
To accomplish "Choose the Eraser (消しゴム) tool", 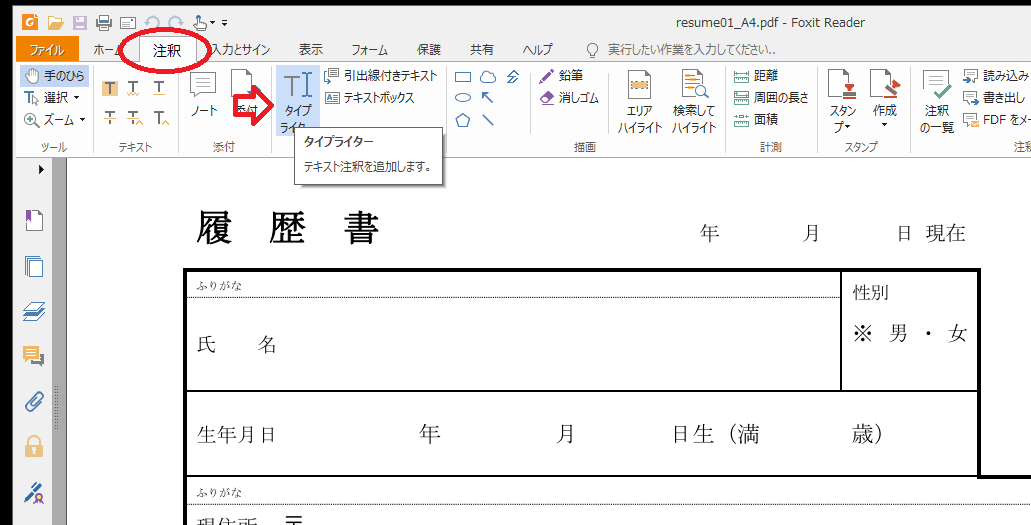I will tap(569, 98).
